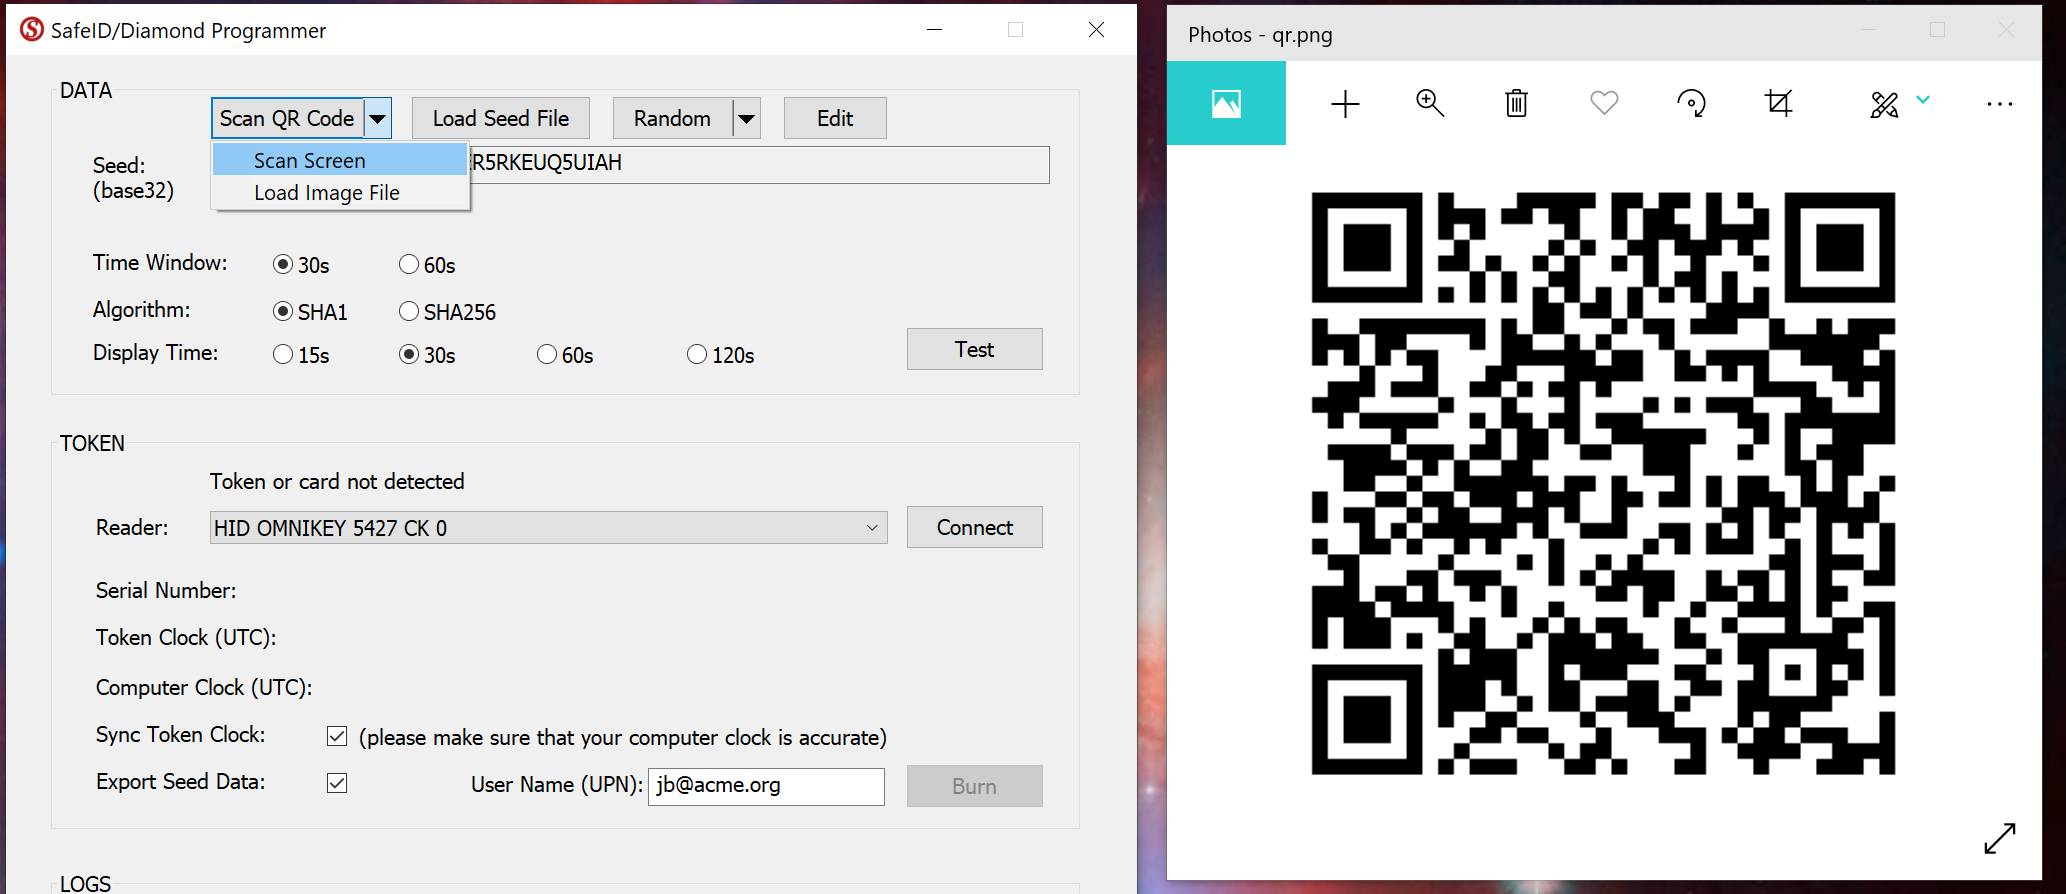Viewport: 2066px width, 894px height.
Task: Expand the Random button dropdown arrow
Action: coord(746,119)
